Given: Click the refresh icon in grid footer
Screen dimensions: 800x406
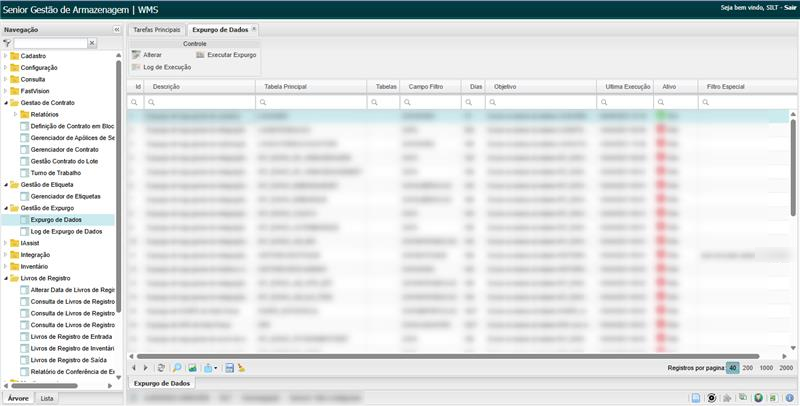Looking at the screenshot, I should click(162, 368).
